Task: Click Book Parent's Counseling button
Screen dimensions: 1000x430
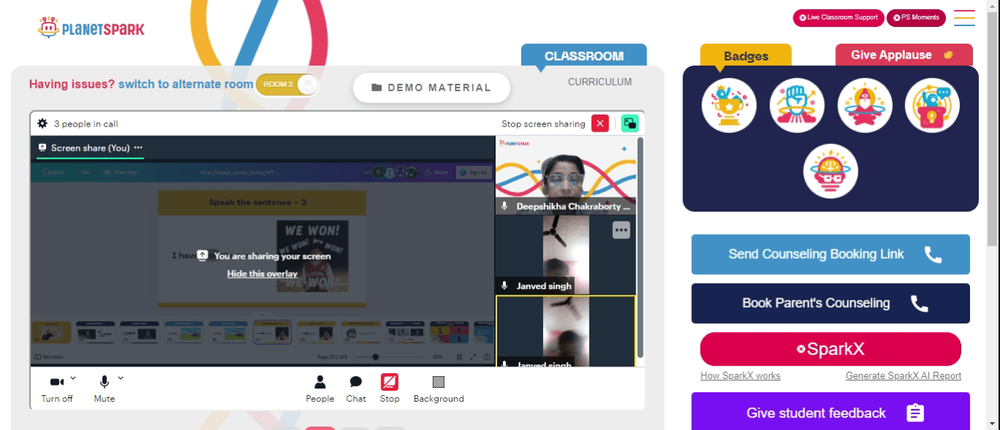Action: point(830,303)
